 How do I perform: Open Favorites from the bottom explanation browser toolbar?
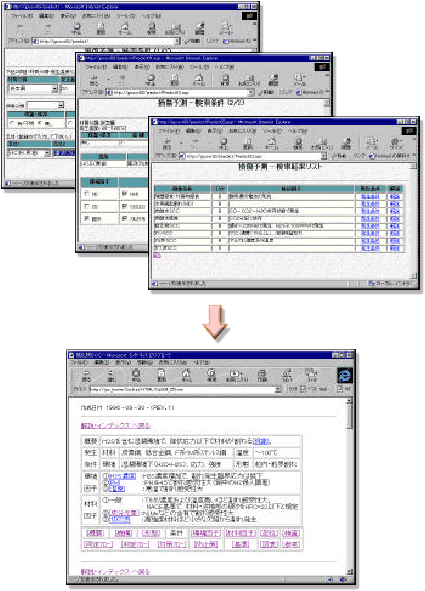(237, 375)
